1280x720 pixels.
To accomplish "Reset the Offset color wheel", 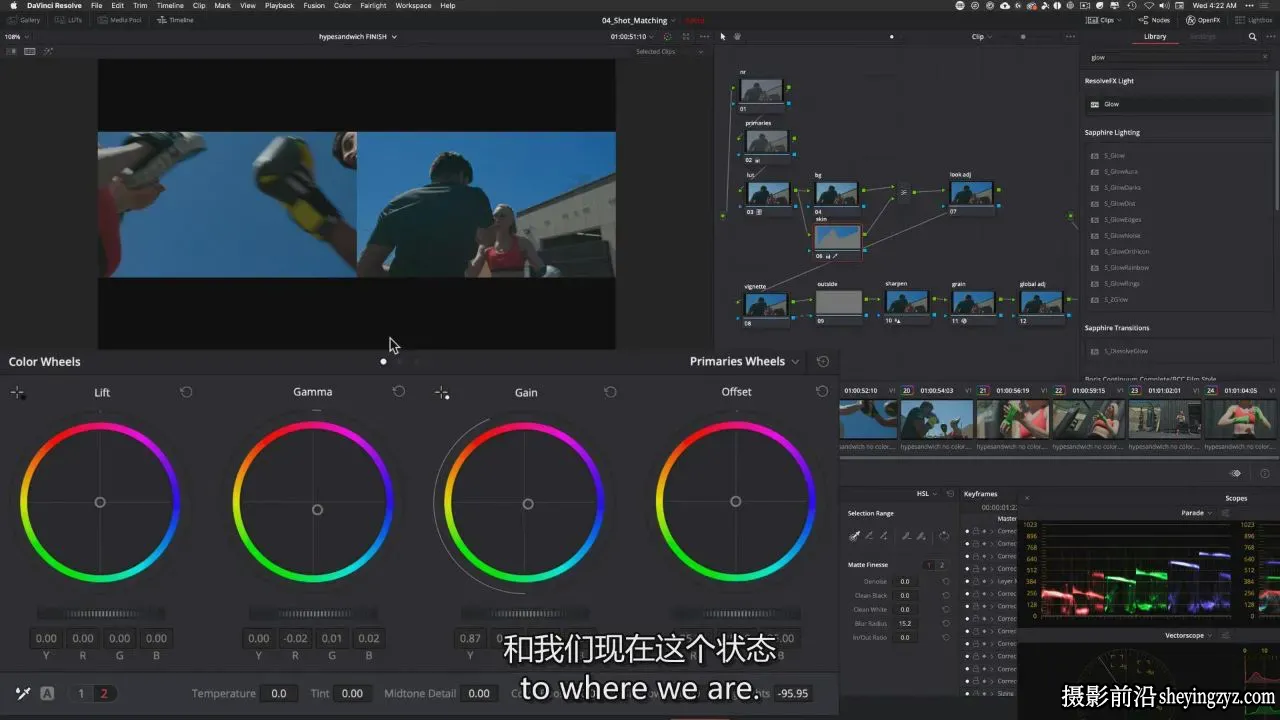I will (x=822, y=391).
